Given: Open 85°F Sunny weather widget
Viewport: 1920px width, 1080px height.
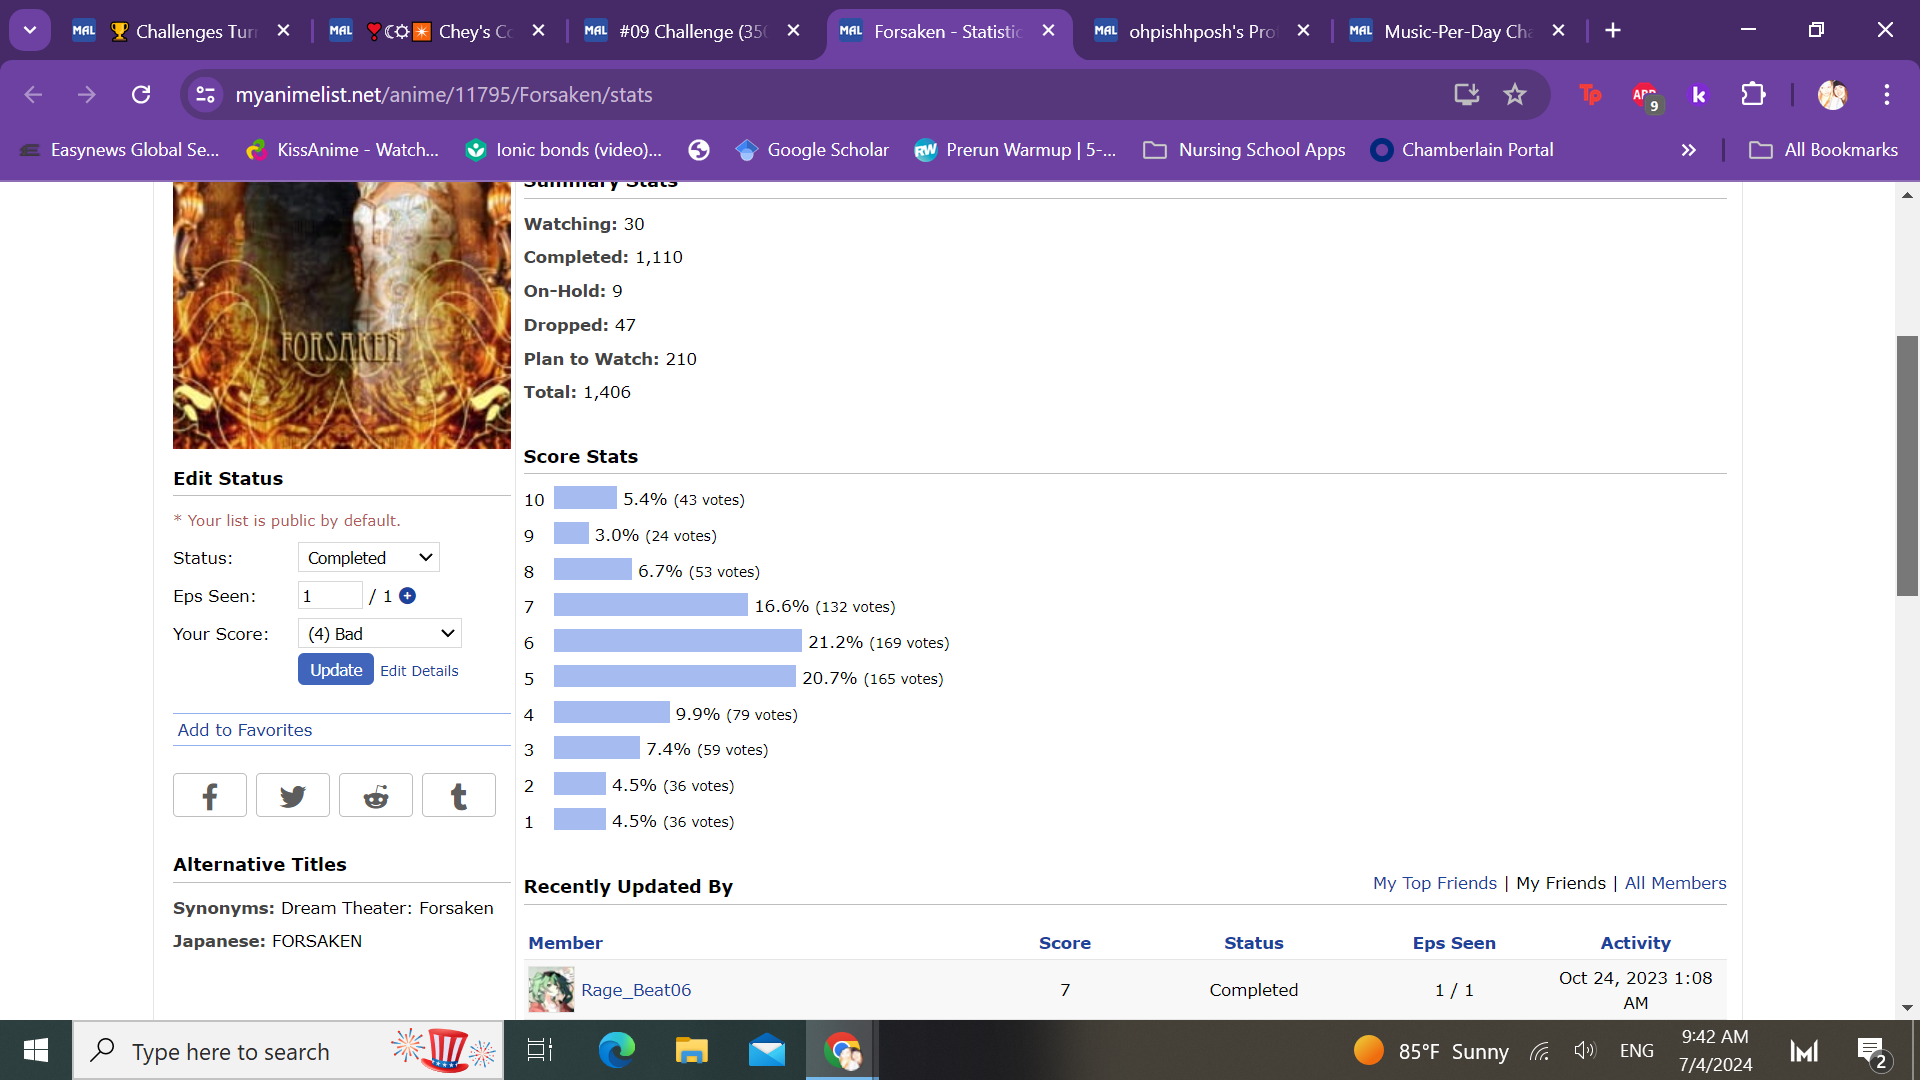Looking at the screenshot, I should [1431, 1051].
